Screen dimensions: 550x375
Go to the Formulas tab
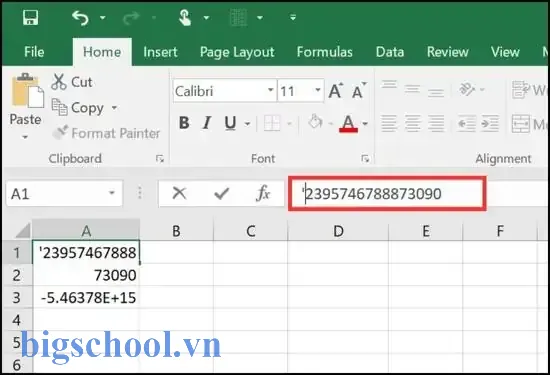click(x=324, y=52)
